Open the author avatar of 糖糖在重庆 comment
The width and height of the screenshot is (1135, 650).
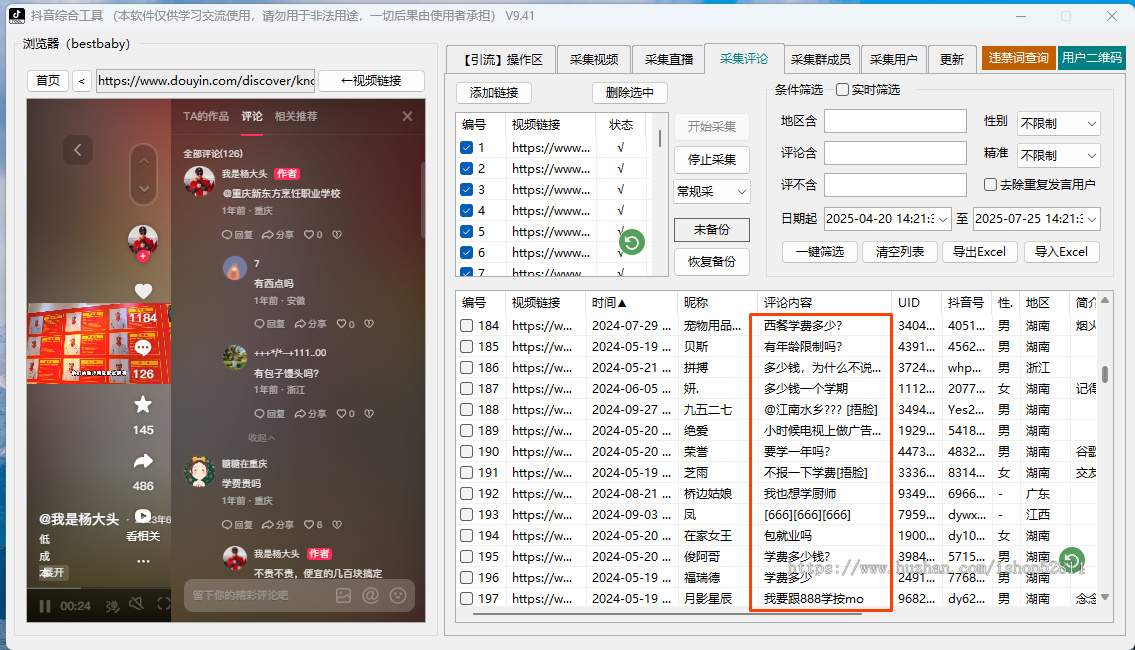(x=199, y=473)
